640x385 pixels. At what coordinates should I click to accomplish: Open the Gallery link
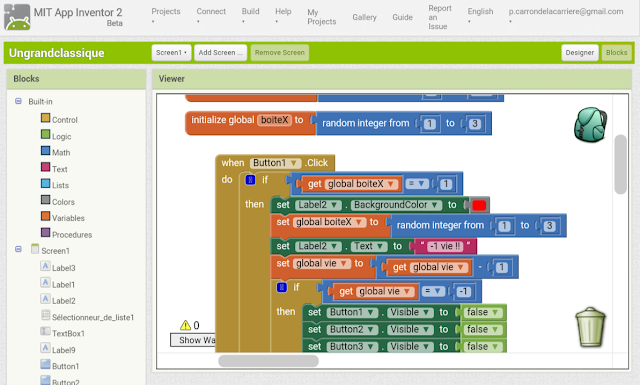click(364, 17)
